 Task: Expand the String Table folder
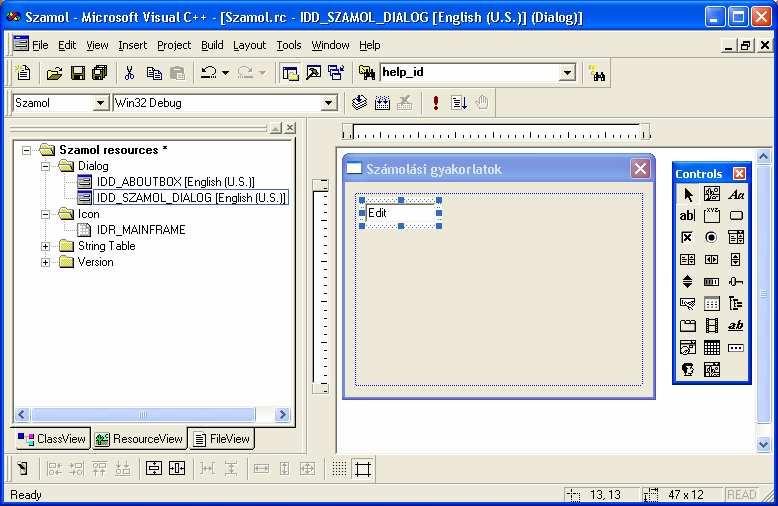(45, 246)
